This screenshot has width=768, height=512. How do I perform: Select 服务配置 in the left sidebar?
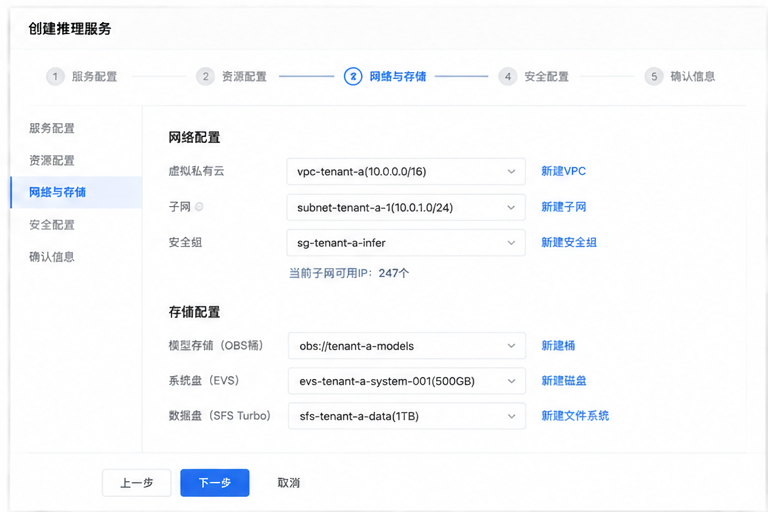pos(52,128)
